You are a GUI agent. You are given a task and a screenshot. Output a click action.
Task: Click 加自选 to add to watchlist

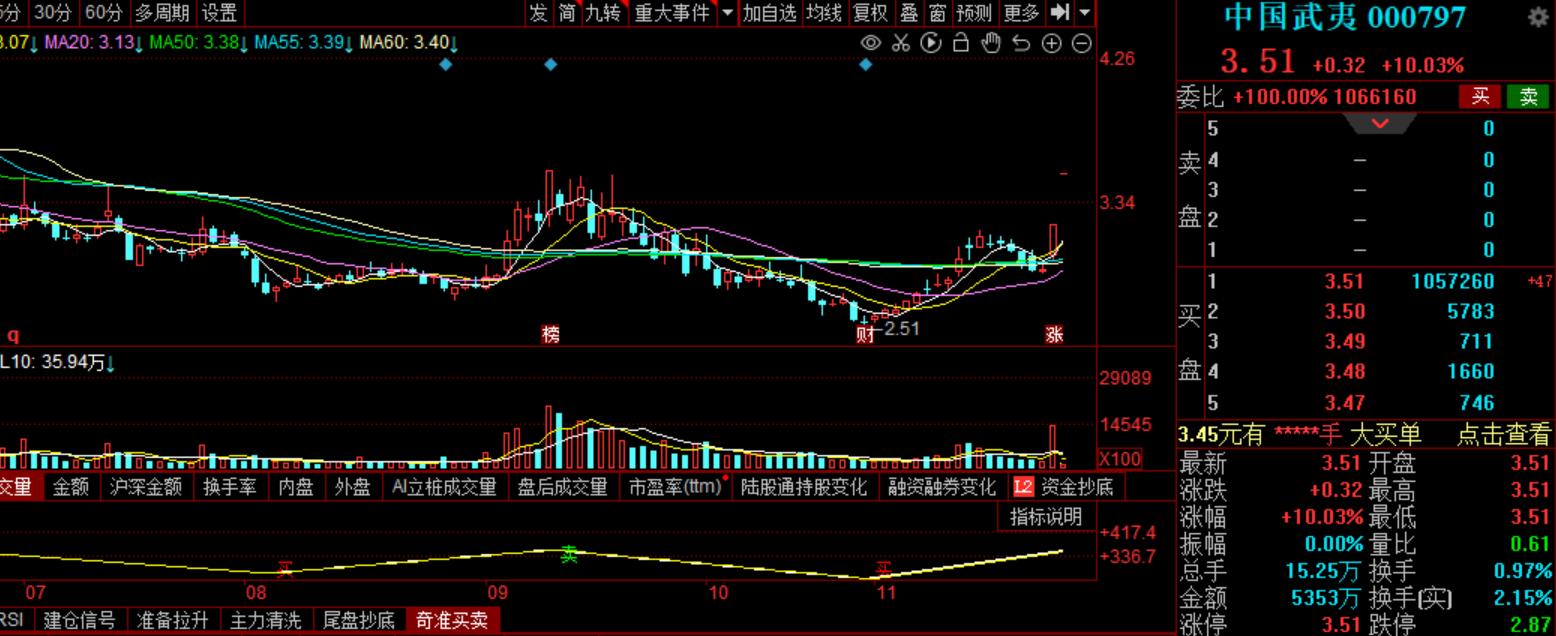tap(770, 13)
